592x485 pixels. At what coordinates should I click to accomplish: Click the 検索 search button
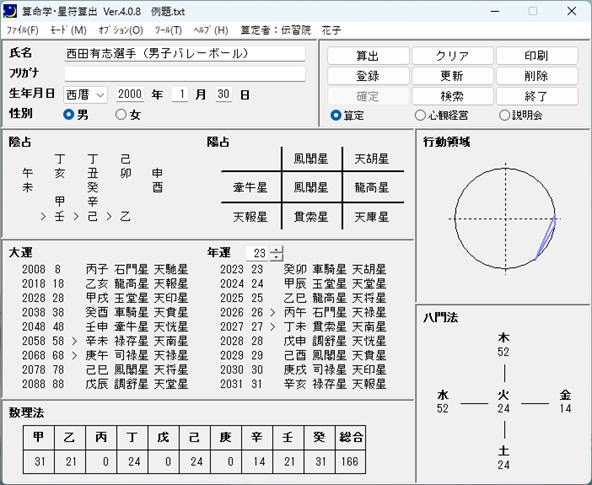click(452, 96)
